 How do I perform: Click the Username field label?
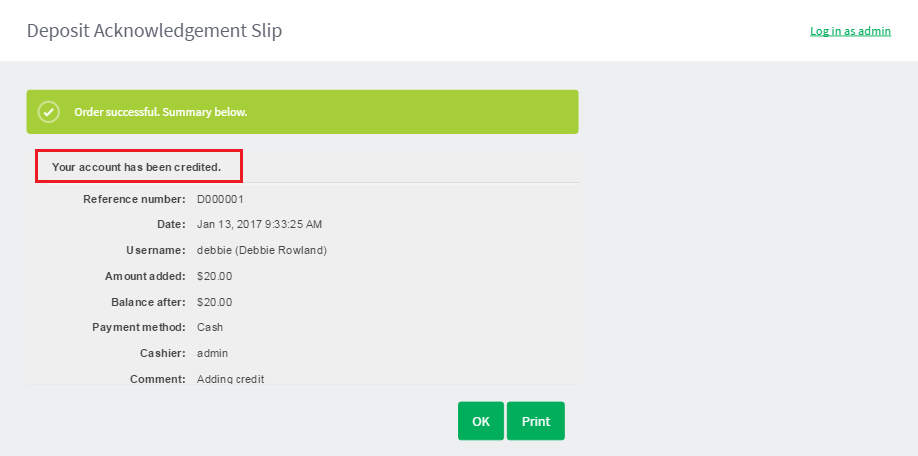(x=156, y=251)
